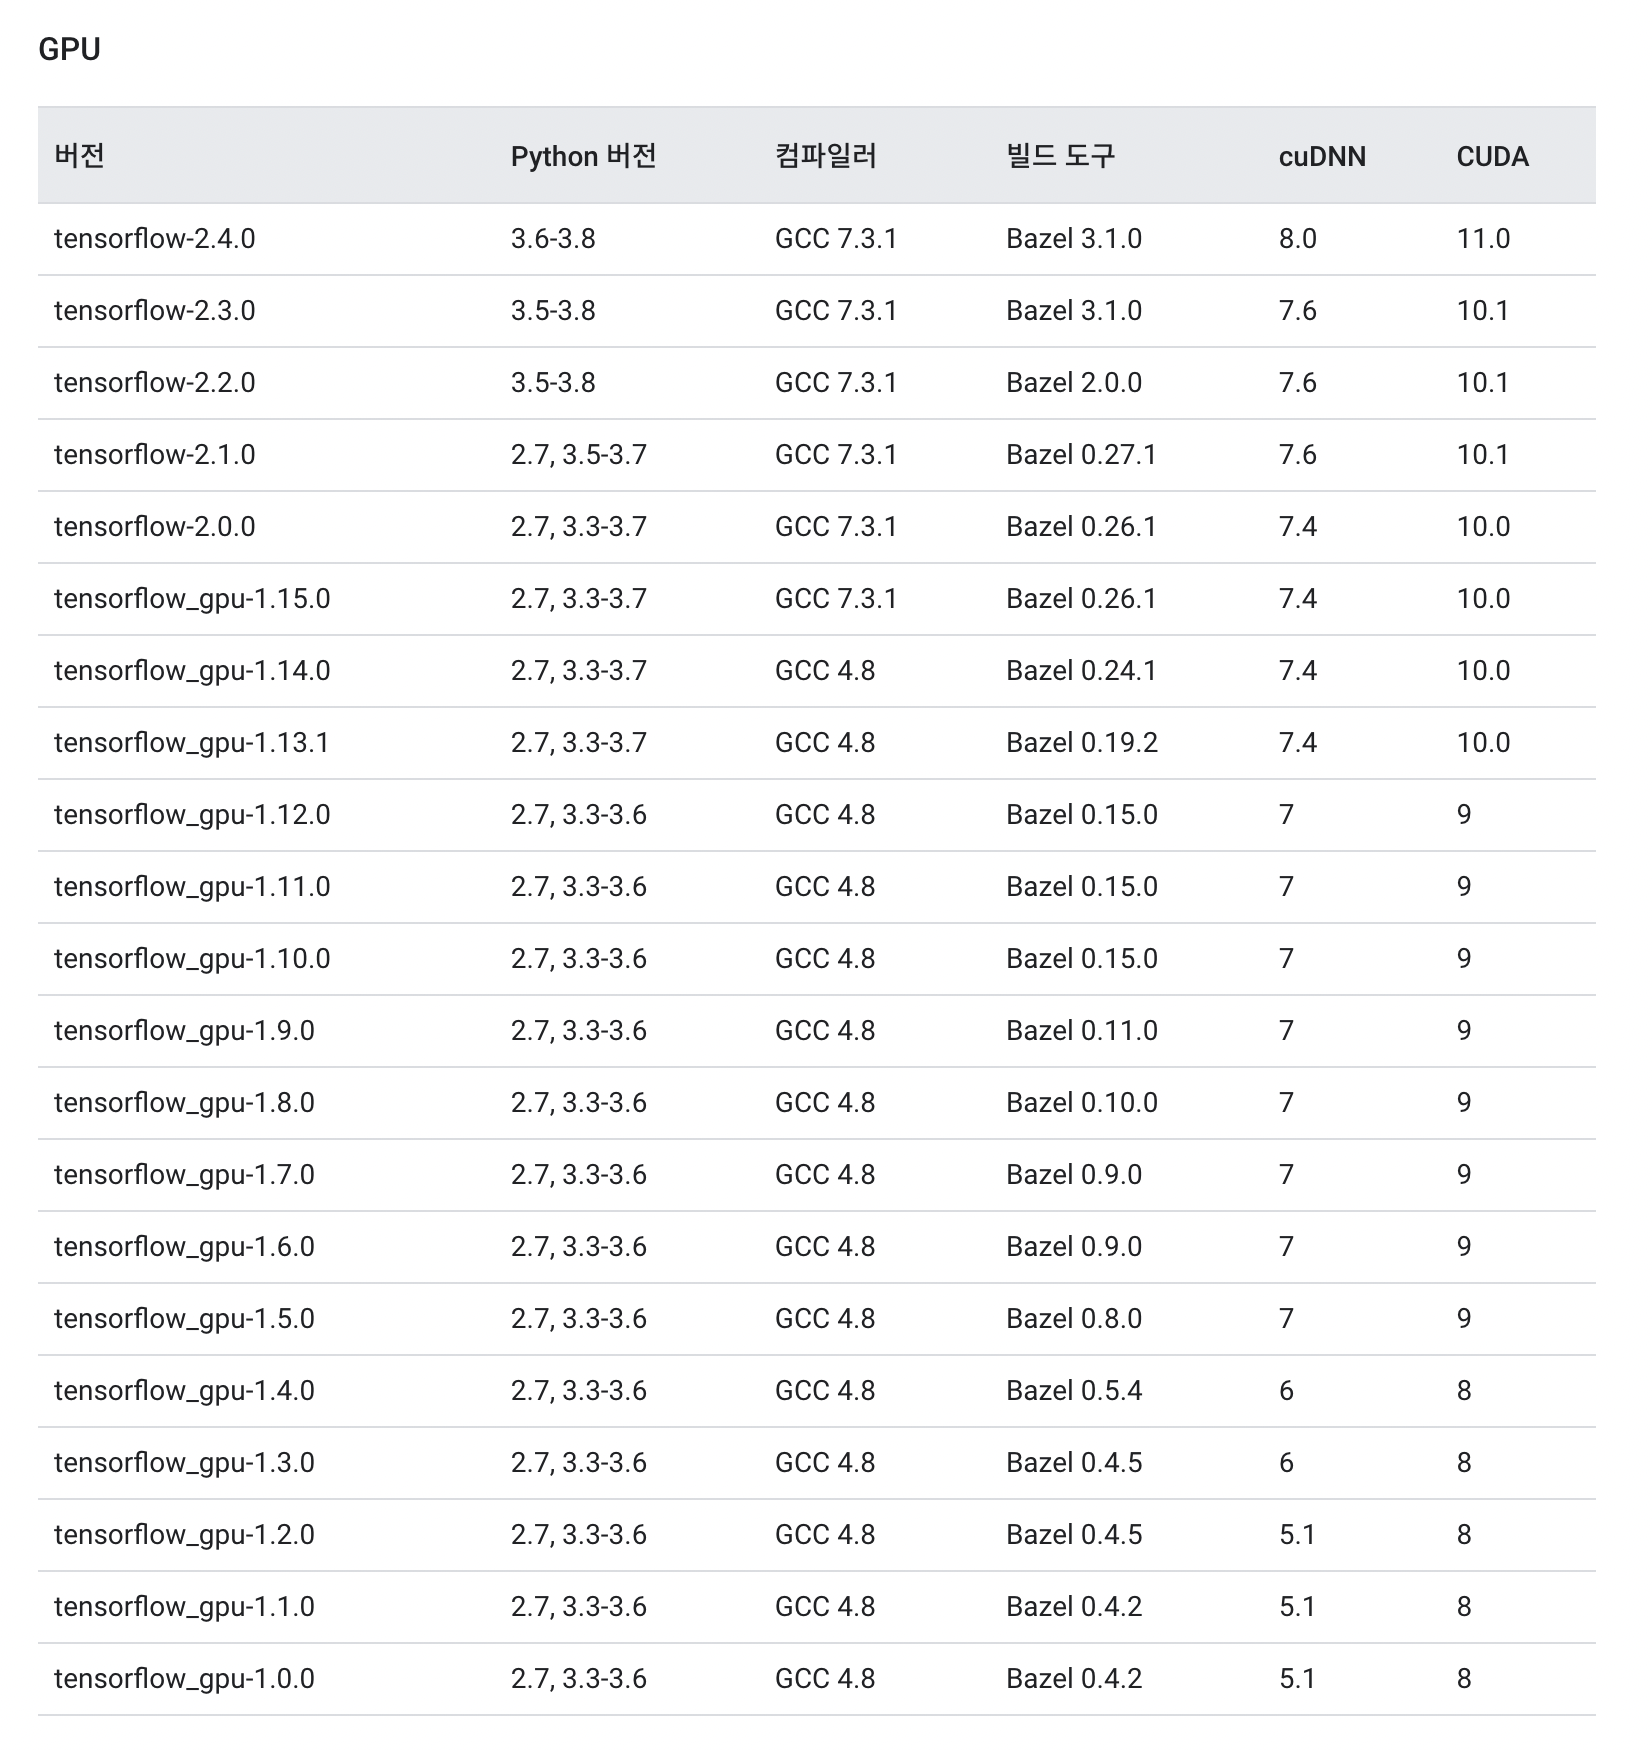
Task: Click Python 3.5-3.8 in tensorflow-2.3.0 row
Action: tap(553, 311)
